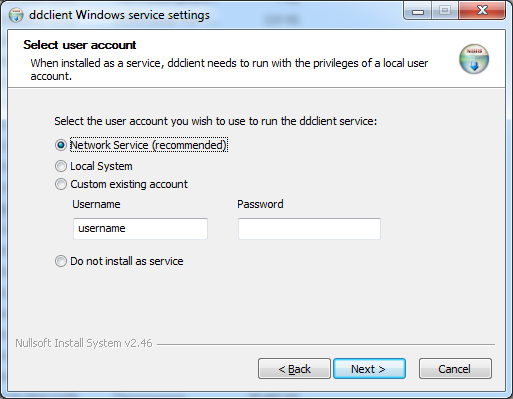Go to the previous step with Back
Screen dimensions: 513x399
tap(294, 369)
